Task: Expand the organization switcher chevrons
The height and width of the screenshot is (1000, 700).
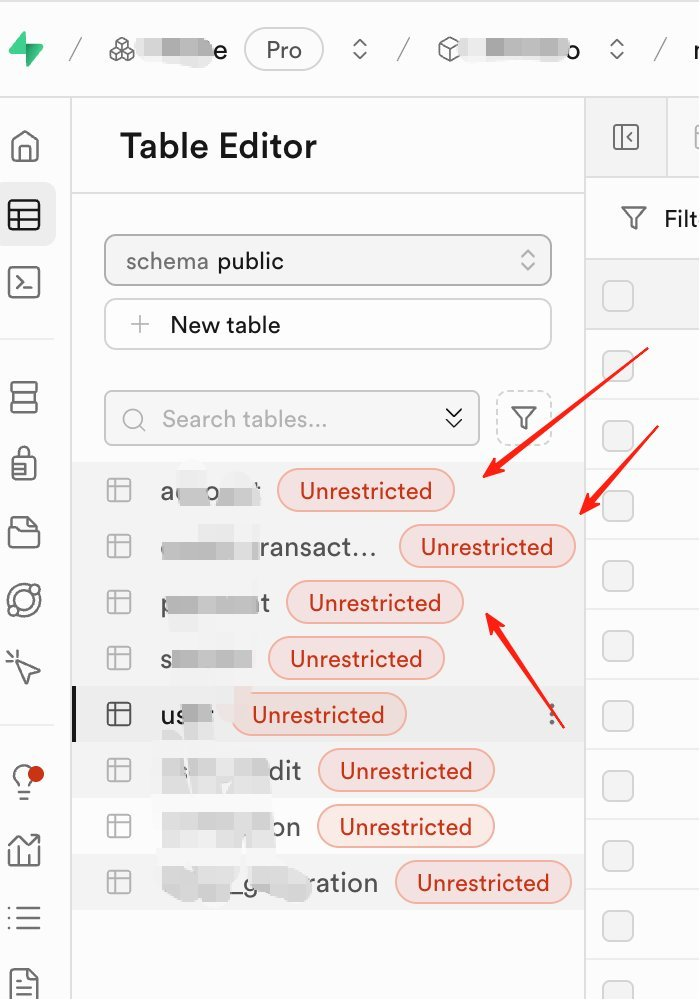Action: (x=359, y=49)
